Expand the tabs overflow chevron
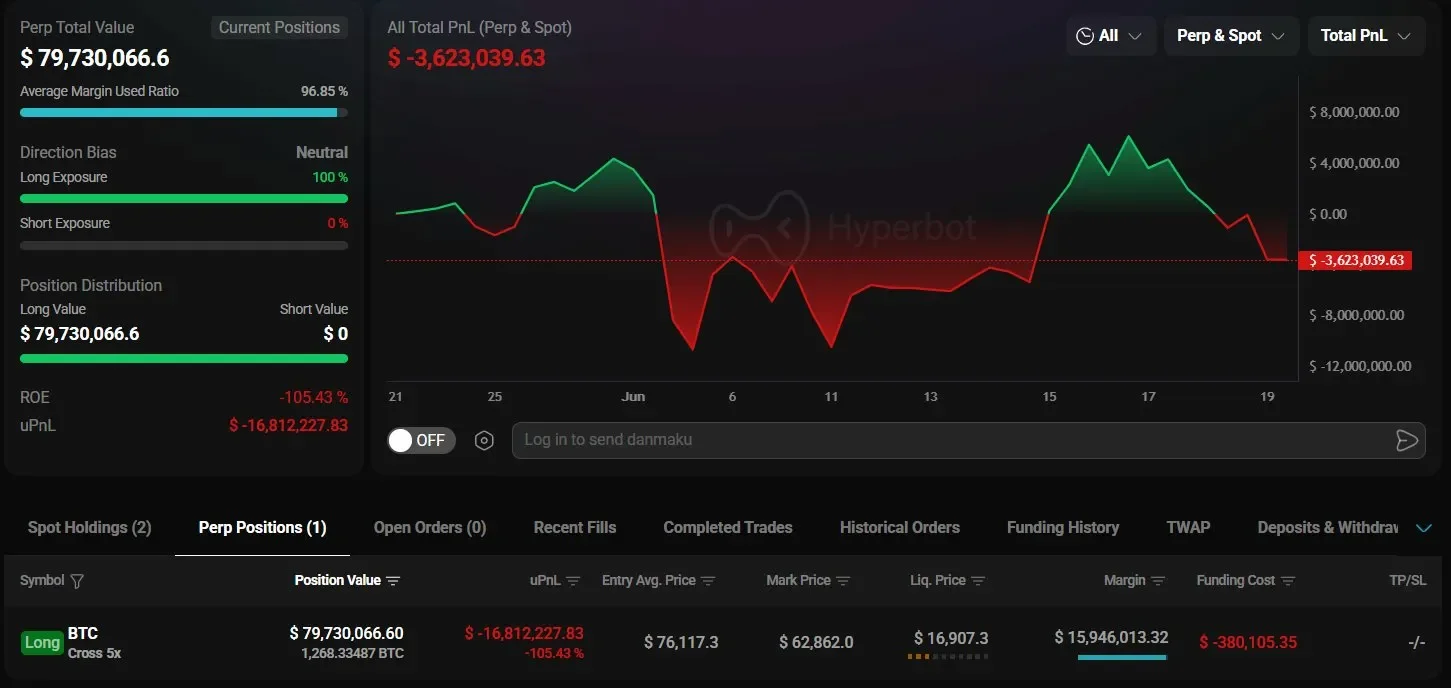This screenshot has width=1451, height=688. tap(1424, 528)
